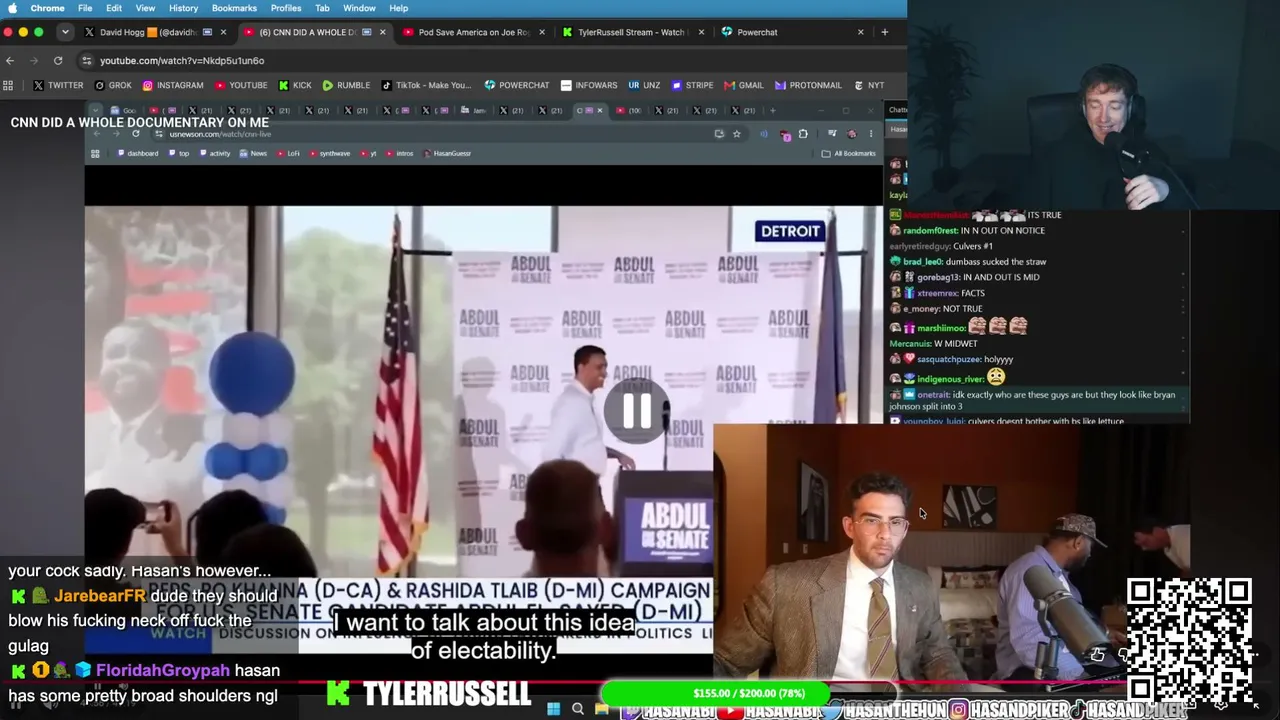View site information for youtube.com
1280x720 pixels.
point(87,61)
